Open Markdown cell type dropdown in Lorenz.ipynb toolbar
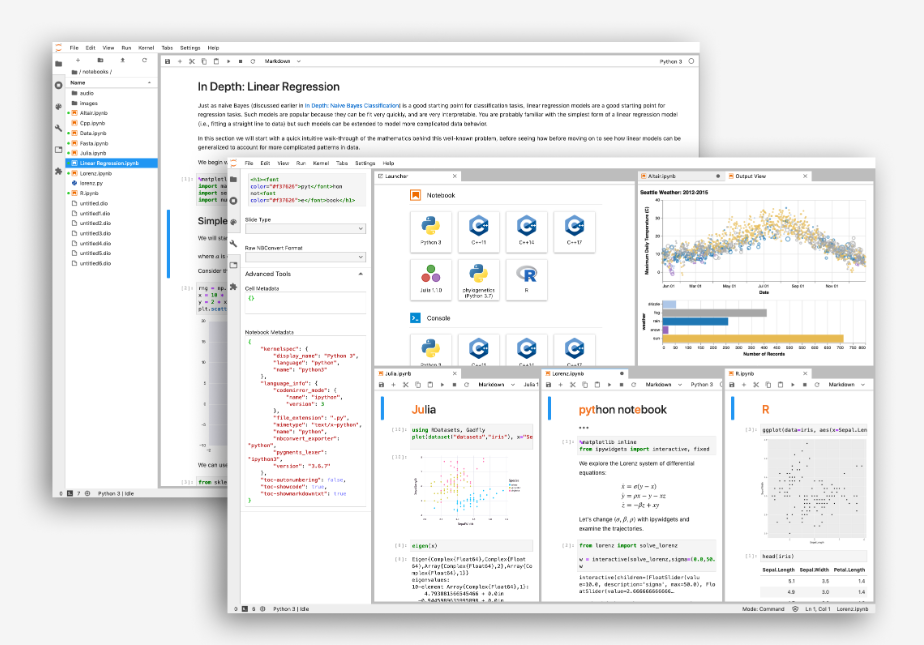The image size is (924, 645). coord(663,385)
